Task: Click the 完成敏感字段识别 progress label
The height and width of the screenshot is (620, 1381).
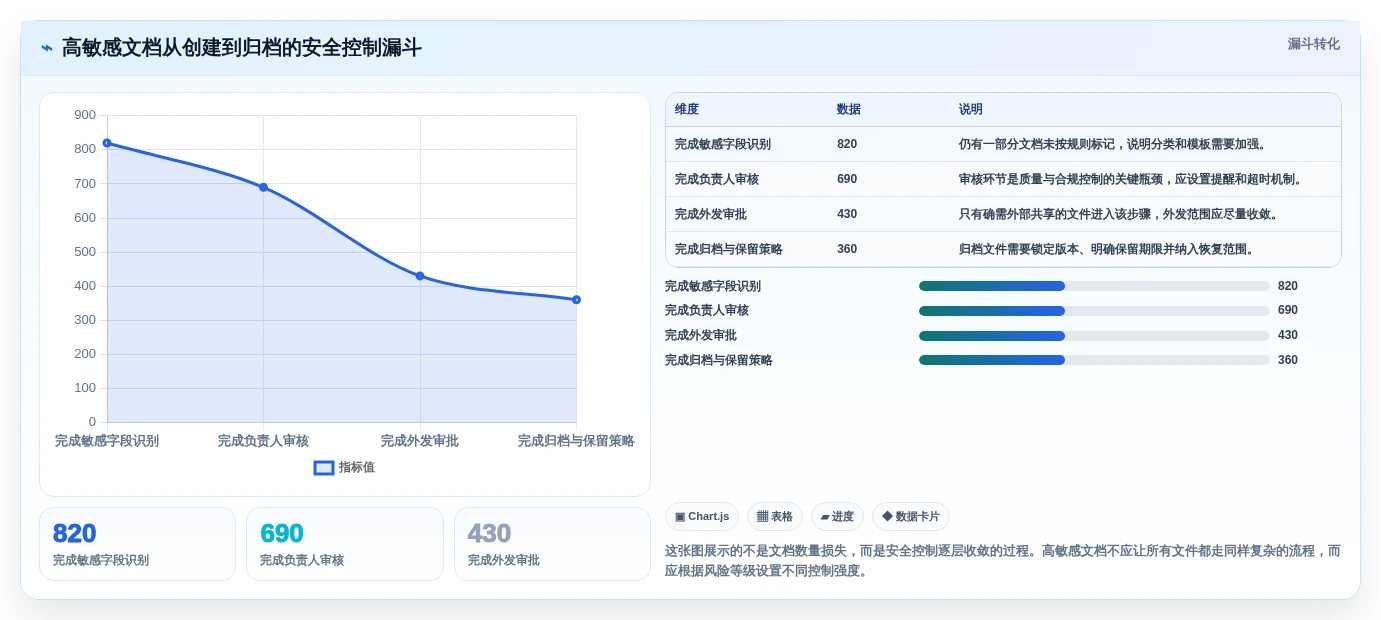Action: point(713,286)
